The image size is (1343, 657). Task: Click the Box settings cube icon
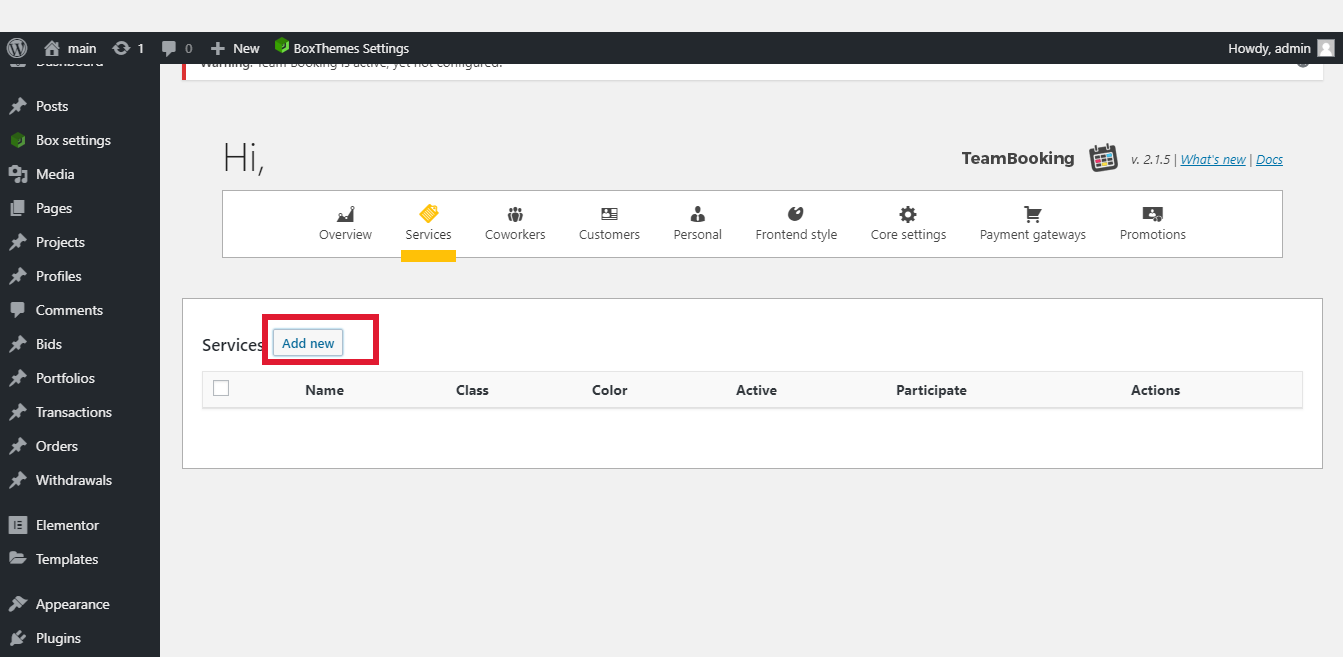(x=17, y=140)
